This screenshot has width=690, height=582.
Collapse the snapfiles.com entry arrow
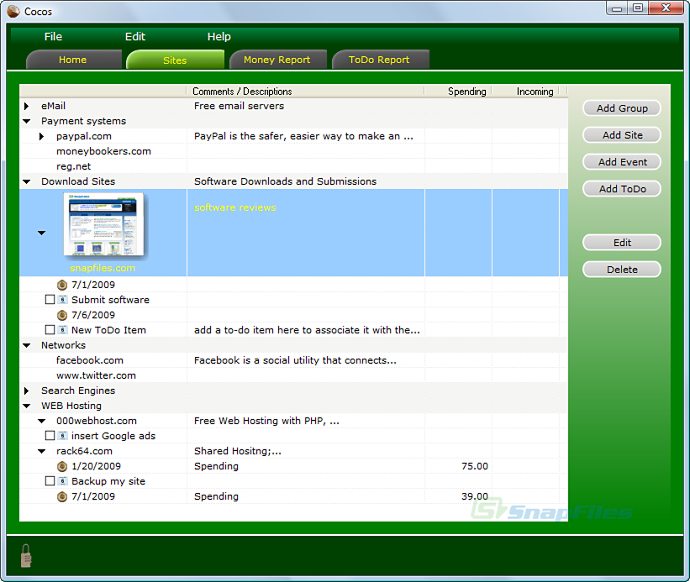(x=41, y=233)
